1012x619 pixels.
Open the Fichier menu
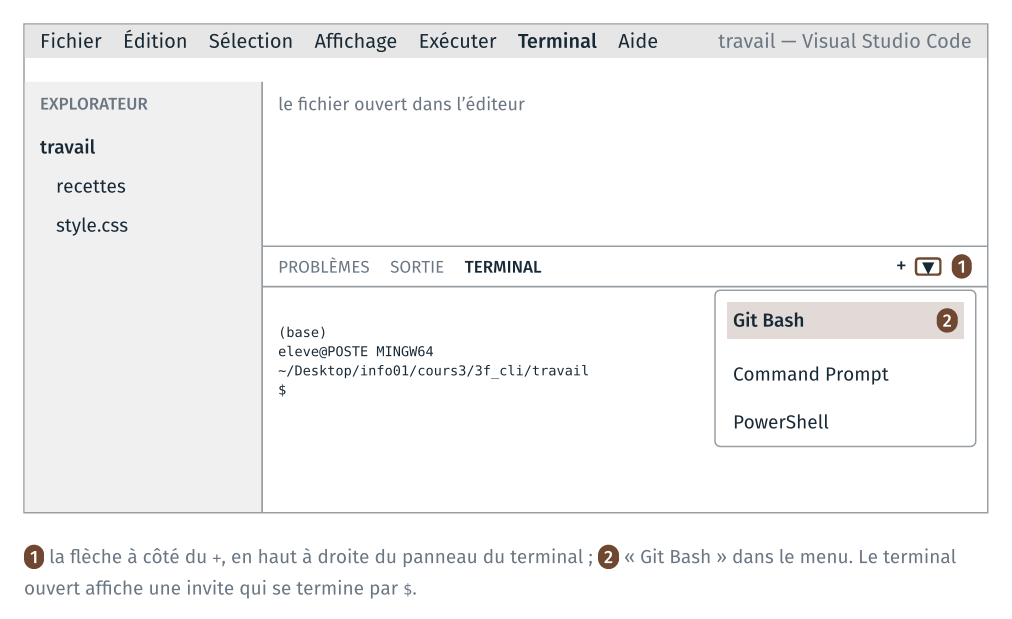tap(70, 41)
